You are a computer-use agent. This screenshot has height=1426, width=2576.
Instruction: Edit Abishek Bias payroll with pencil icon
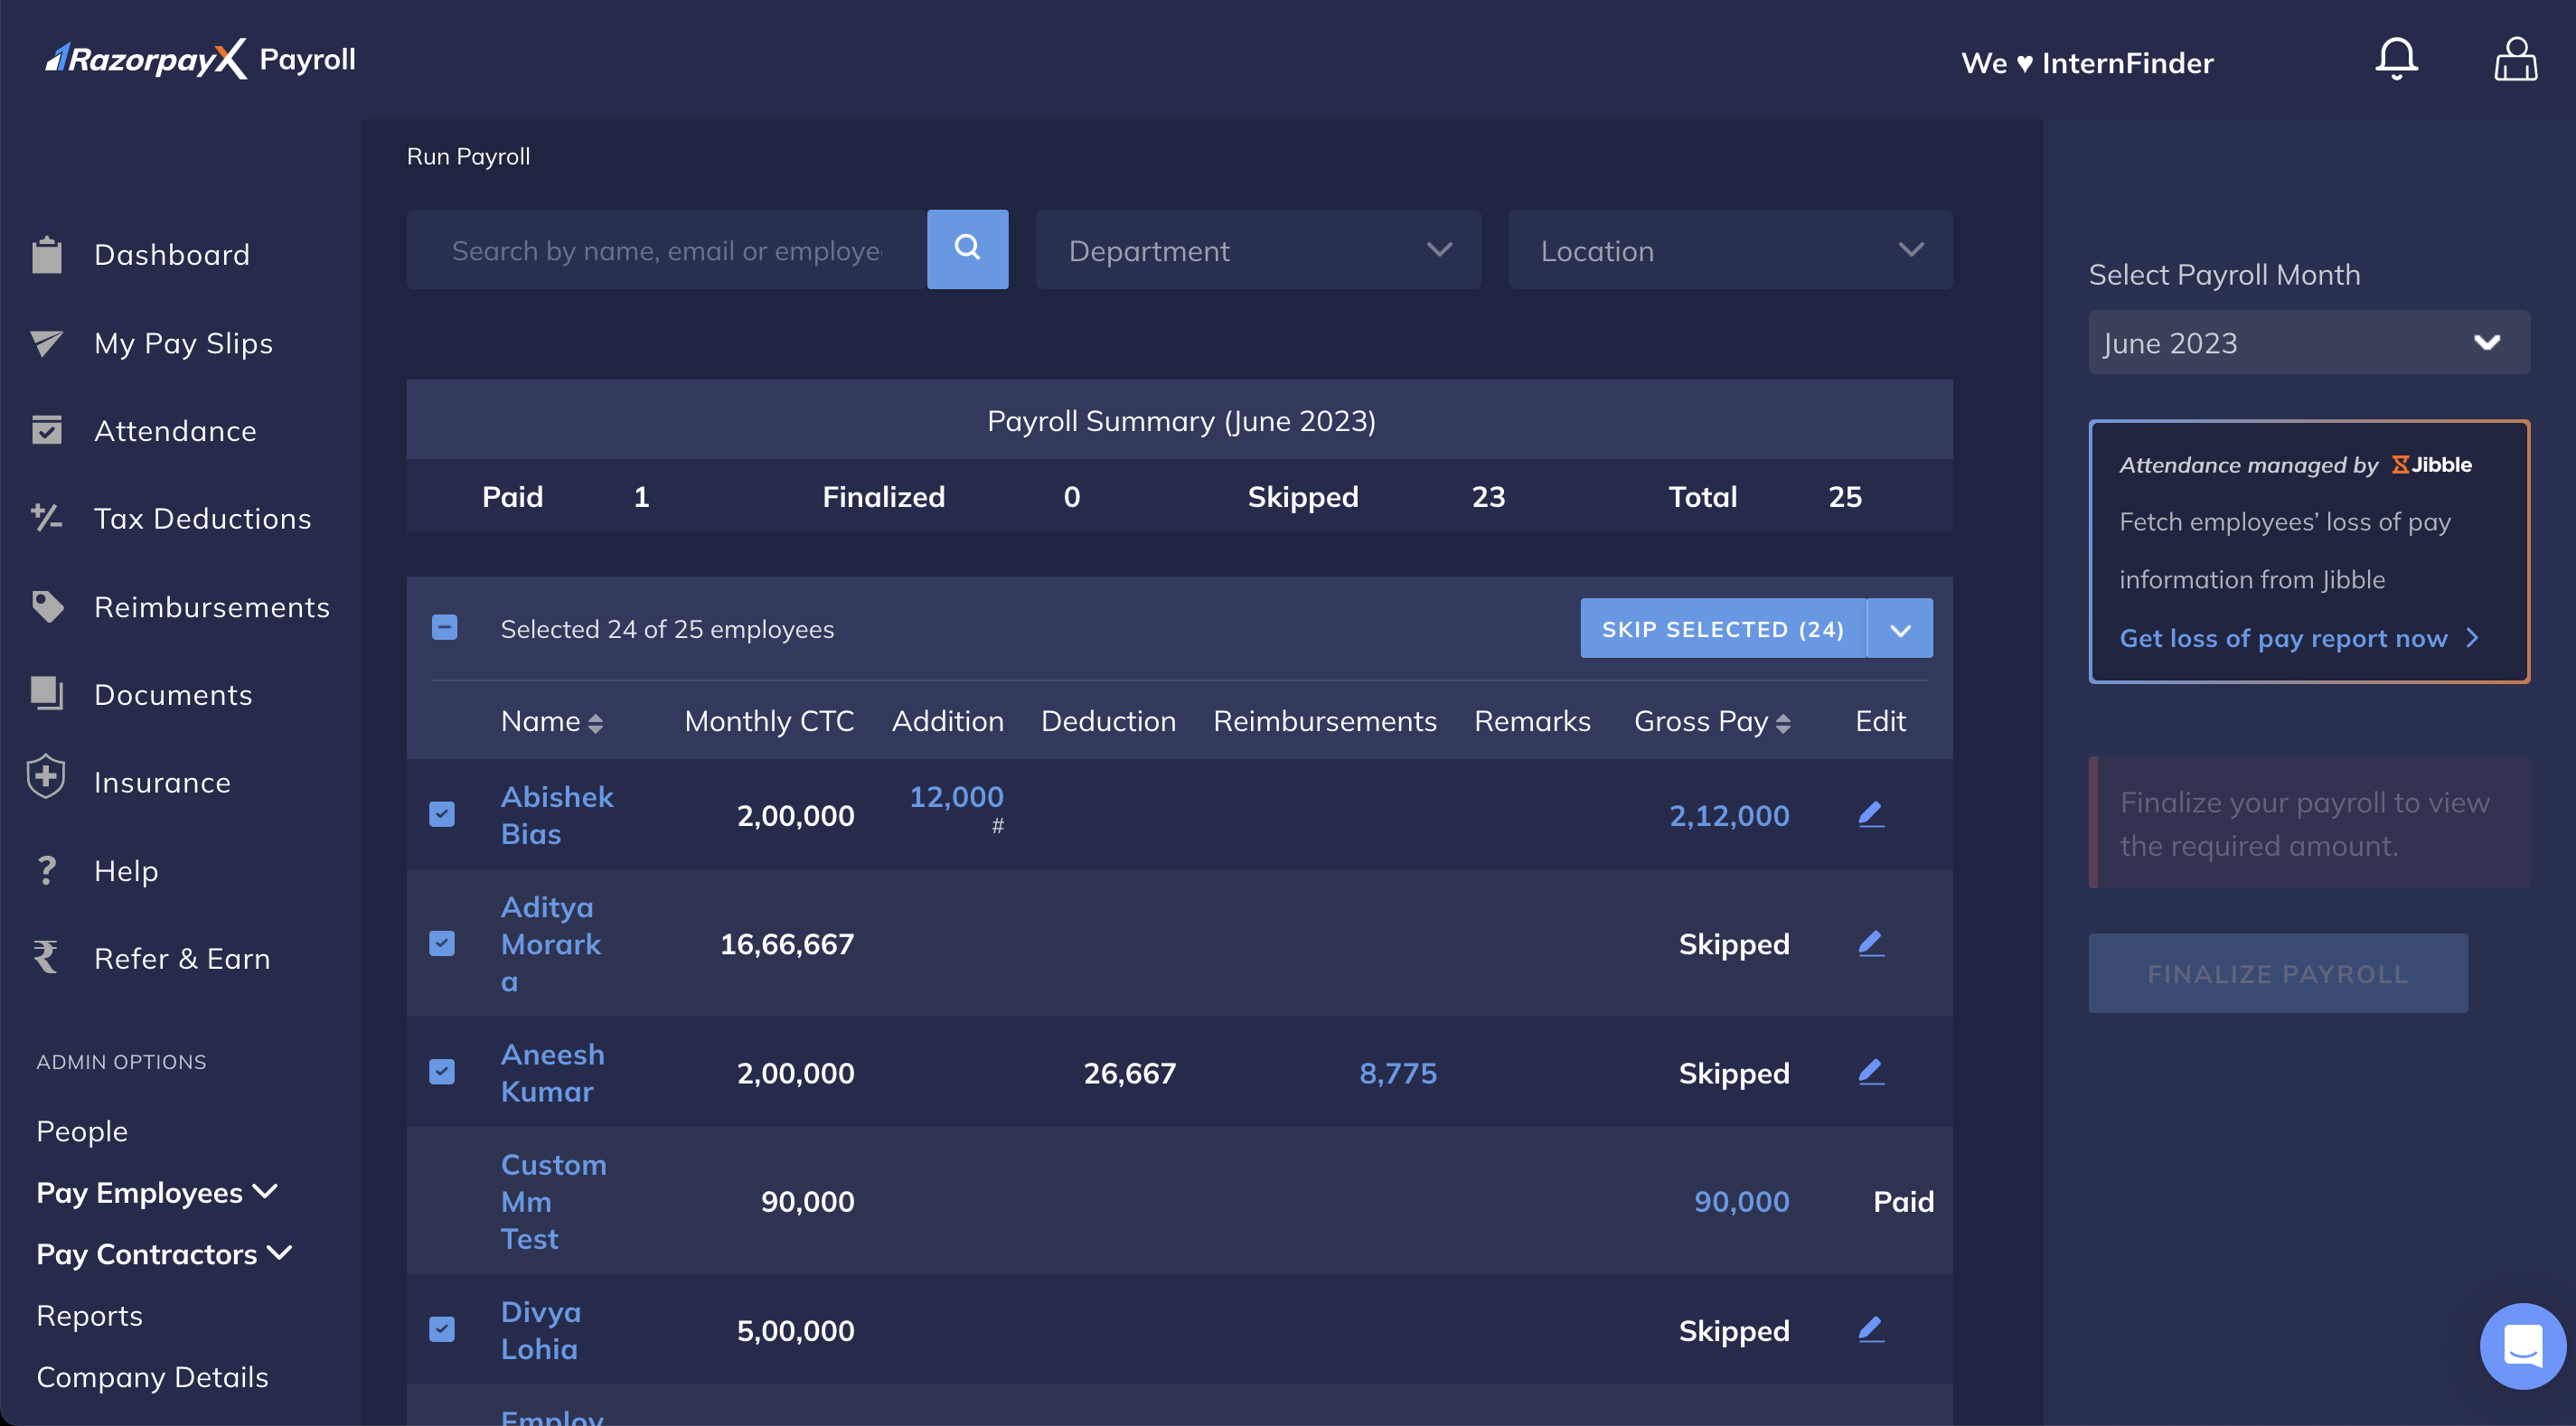click(x=1871, y=814)
